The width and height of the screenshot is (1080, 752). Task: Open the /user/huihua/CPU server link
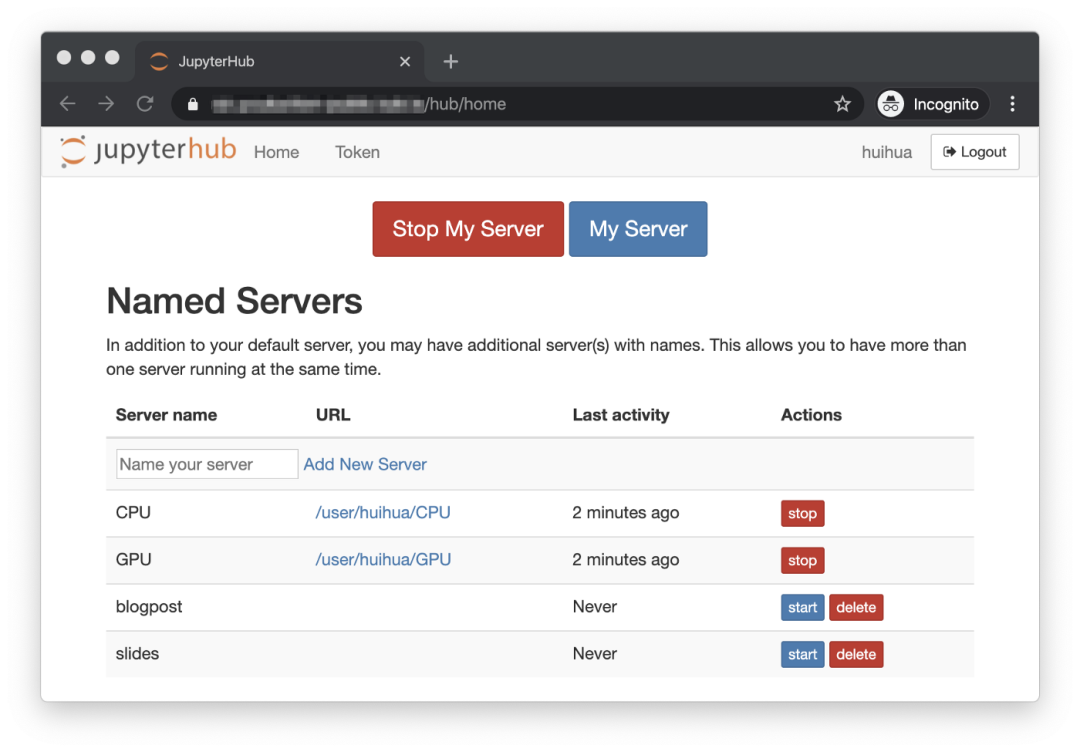(383, 512)
